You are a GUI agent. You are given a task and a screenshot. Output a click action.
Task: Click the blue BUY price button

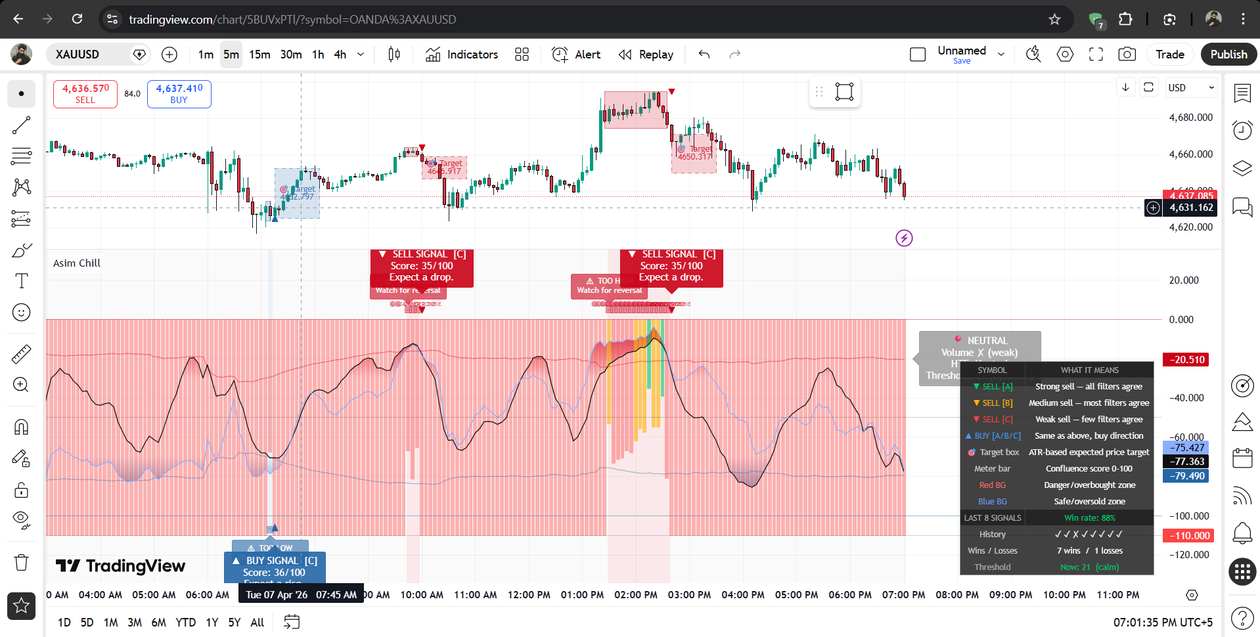point(179,94)
